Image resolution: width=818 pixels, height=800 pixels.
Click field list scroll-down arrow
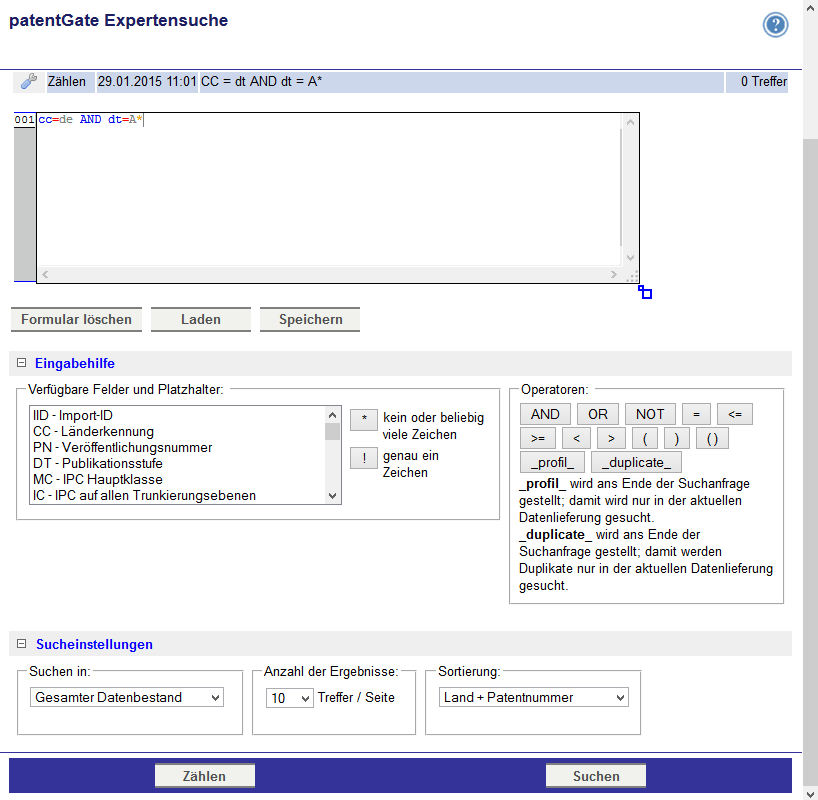pyautogui.click(x=332, y=496)
